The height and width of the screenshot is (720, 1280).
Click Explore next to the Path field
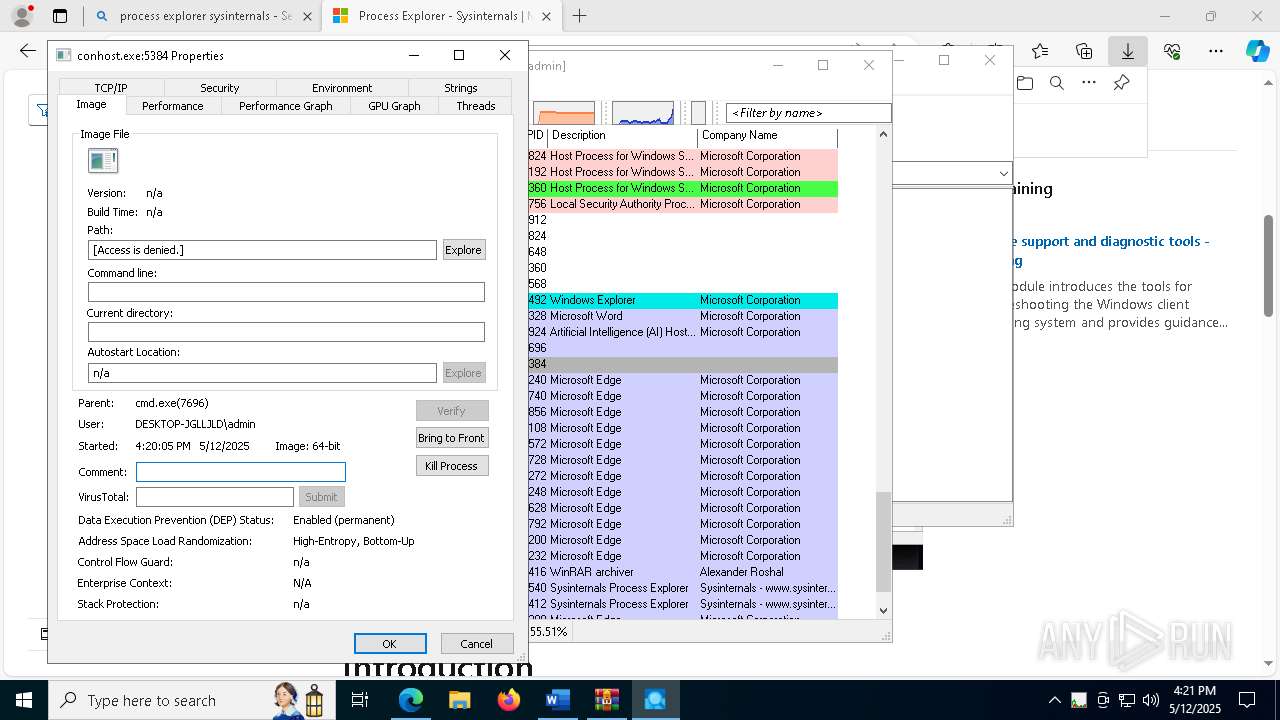pos(463,250)
